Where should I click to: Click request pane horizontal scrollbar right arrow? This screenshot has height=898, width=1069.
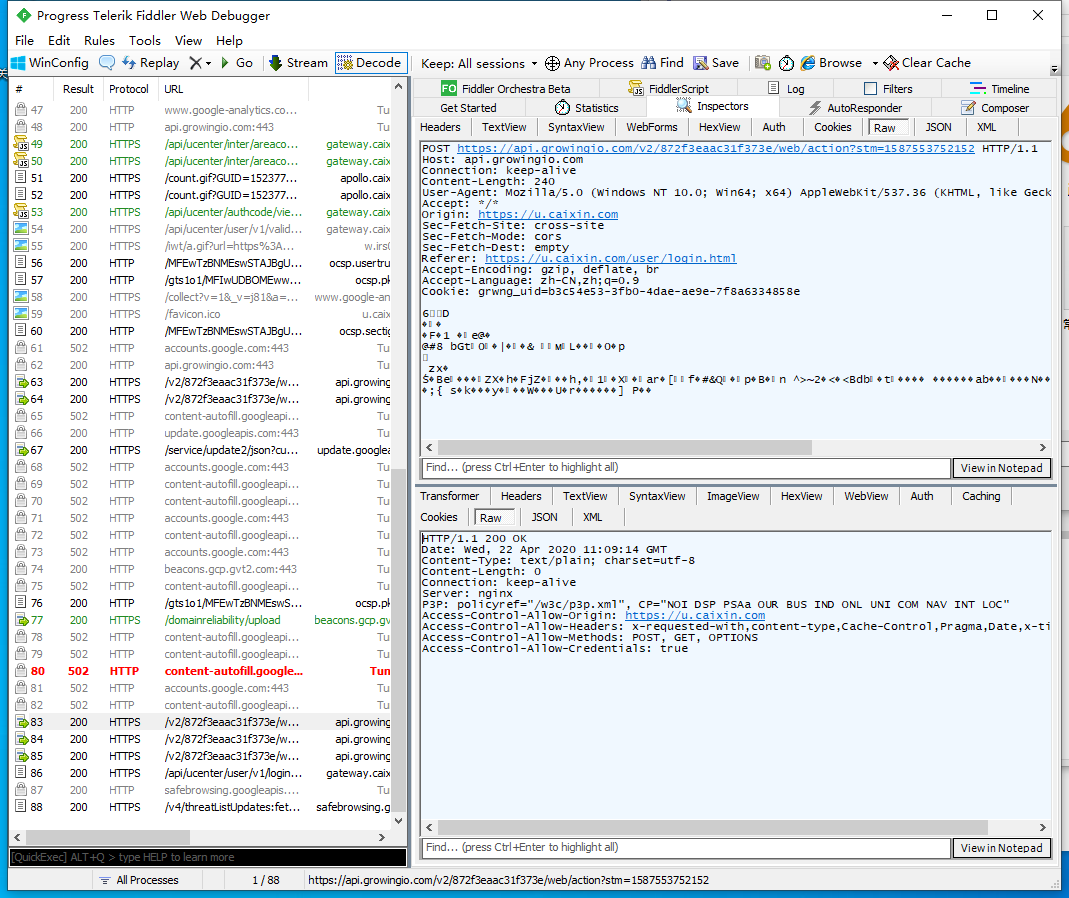[x=1042, y=447]
